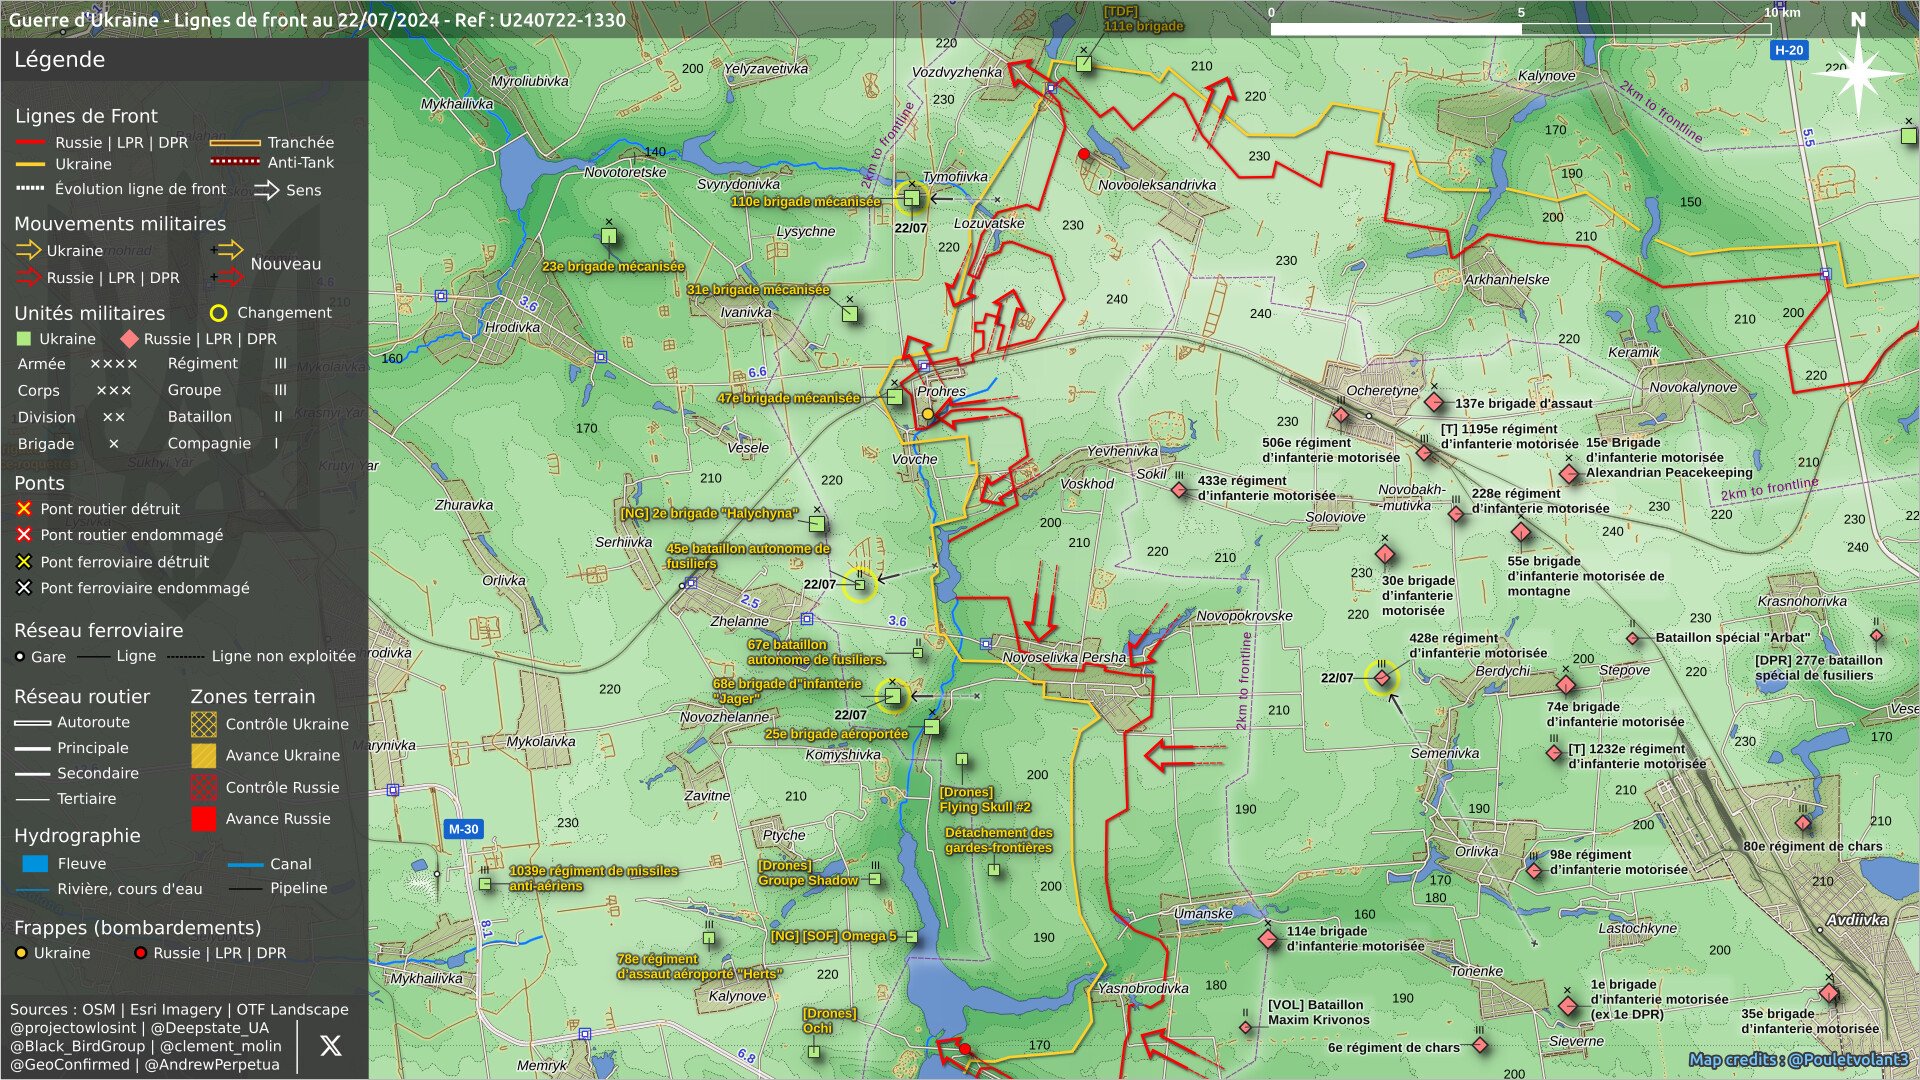
Task: Select the Drones Ochi unit square
Action: tap(814, 1052)
